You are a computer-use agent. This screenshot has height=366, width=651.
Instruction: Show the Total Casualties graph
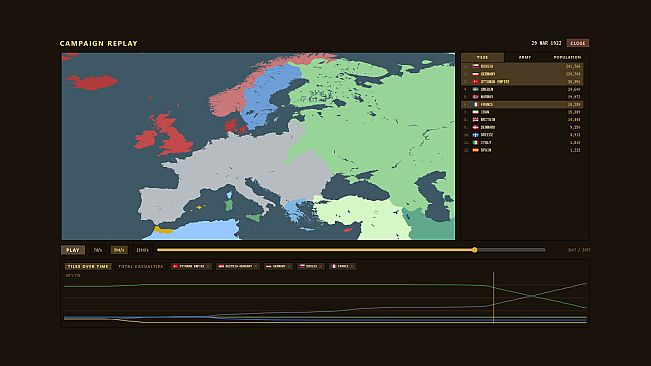141,266
